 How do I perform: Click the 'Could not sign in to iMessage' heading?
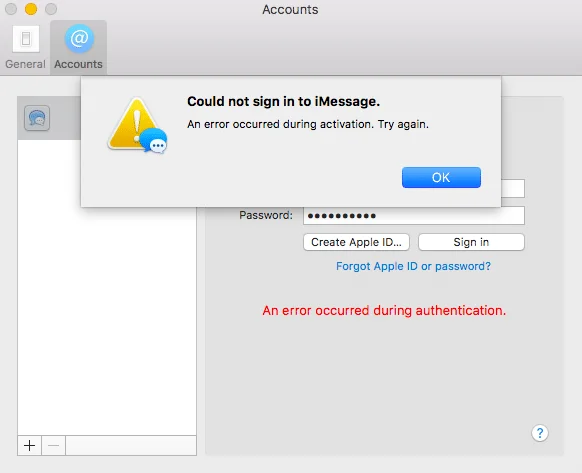[x=283, y=101]
